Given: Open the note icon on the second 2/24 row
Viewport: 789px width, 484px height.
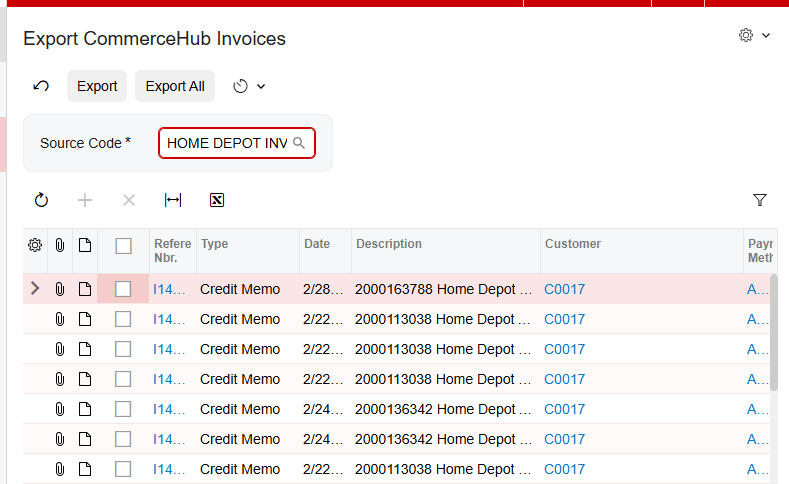Looking at the screenshot, I should click(x=85, y=439).
